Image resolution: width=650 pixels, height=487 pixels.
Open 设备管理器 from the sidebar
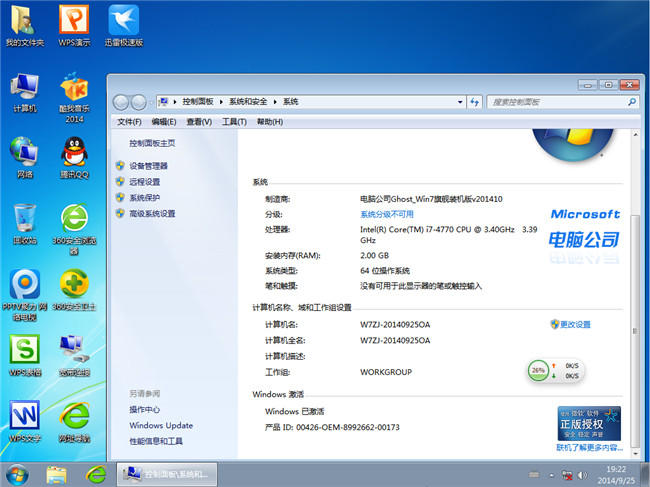[148, 166]
